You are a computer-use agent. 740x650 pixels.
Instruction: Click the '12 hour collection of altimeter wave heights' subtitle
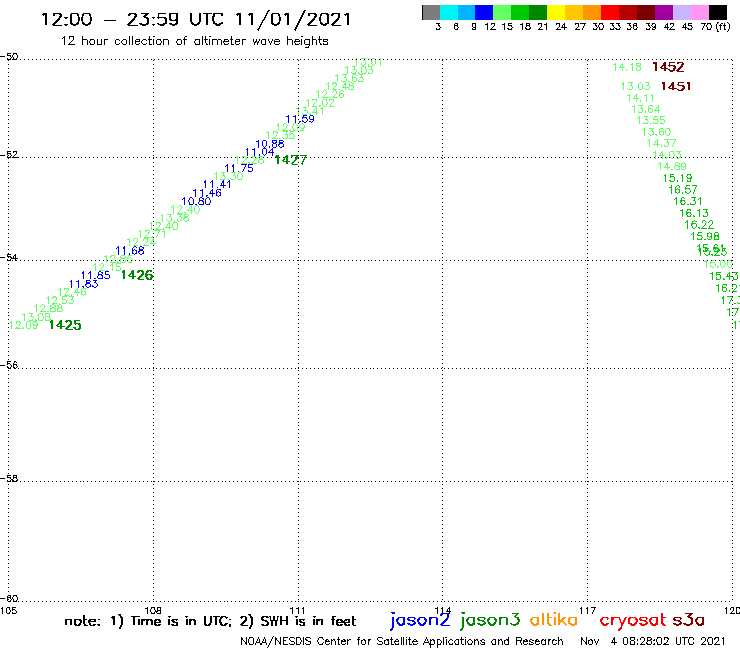(x=194, y=41)
